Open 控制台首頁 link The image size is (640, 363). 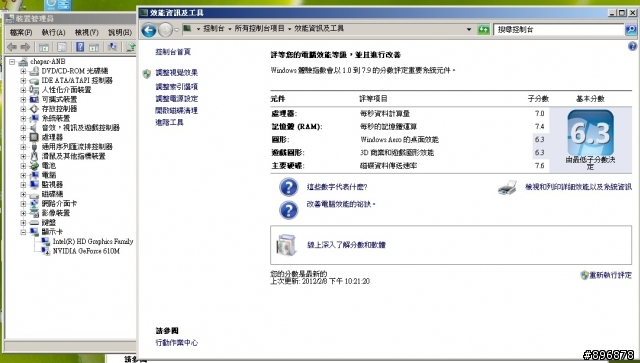(173, 52)
